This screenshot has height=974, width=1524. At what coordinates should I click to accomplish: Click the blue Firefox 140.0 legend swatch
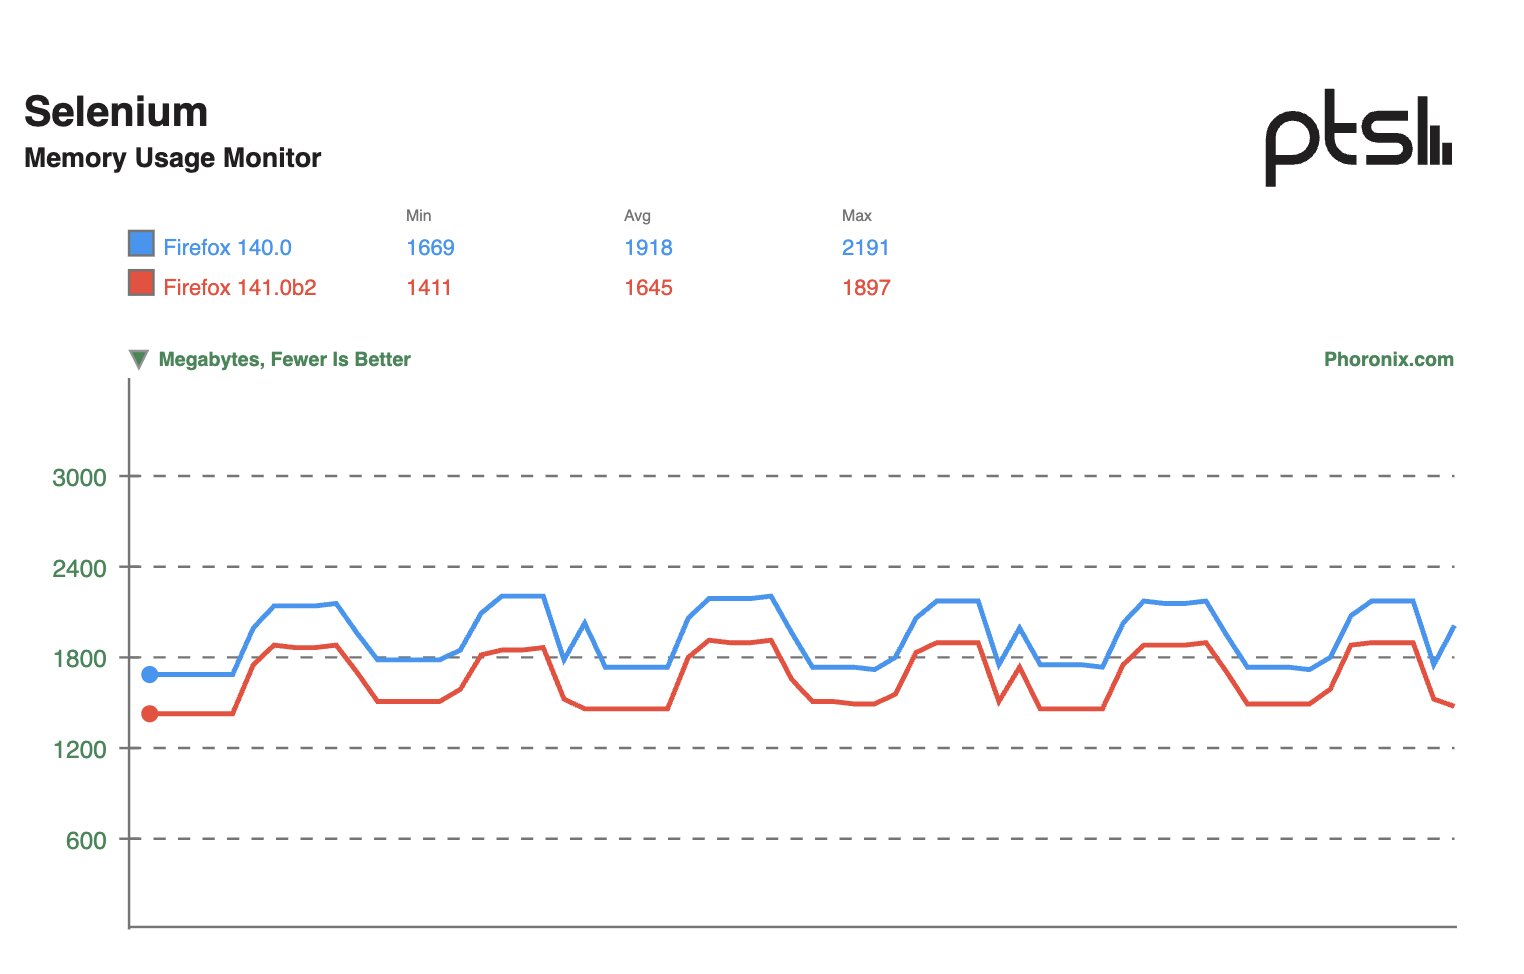point(141,244)
